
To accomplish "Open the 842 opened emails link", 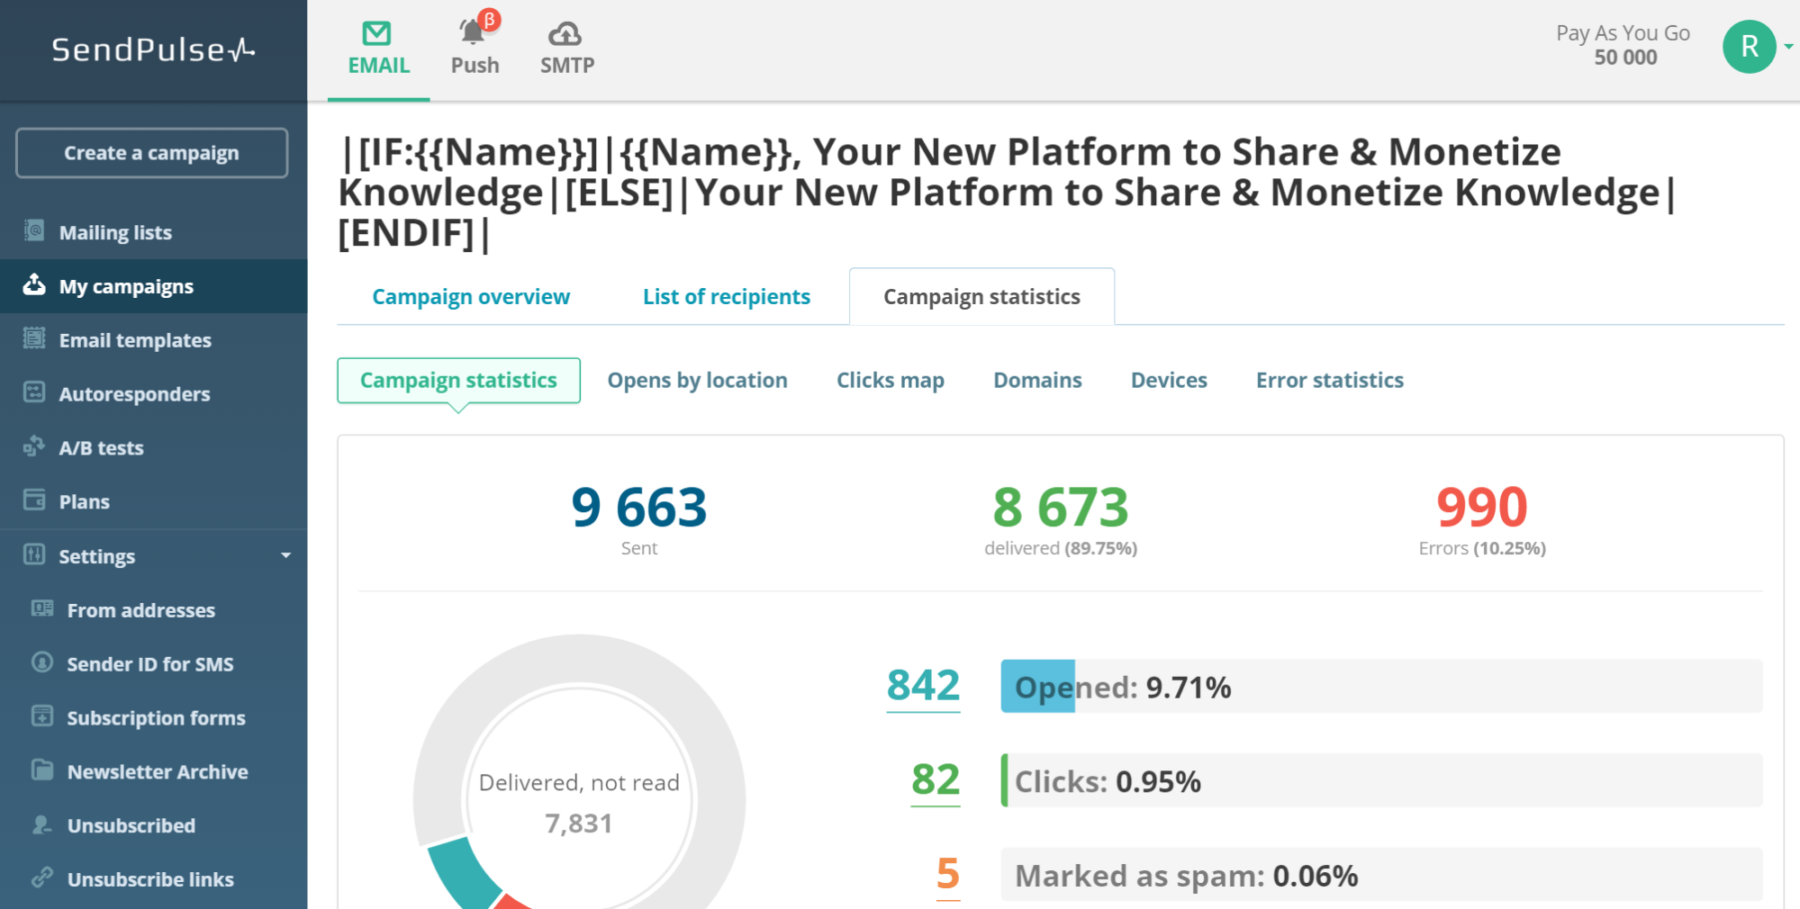I will click(922, 686).
